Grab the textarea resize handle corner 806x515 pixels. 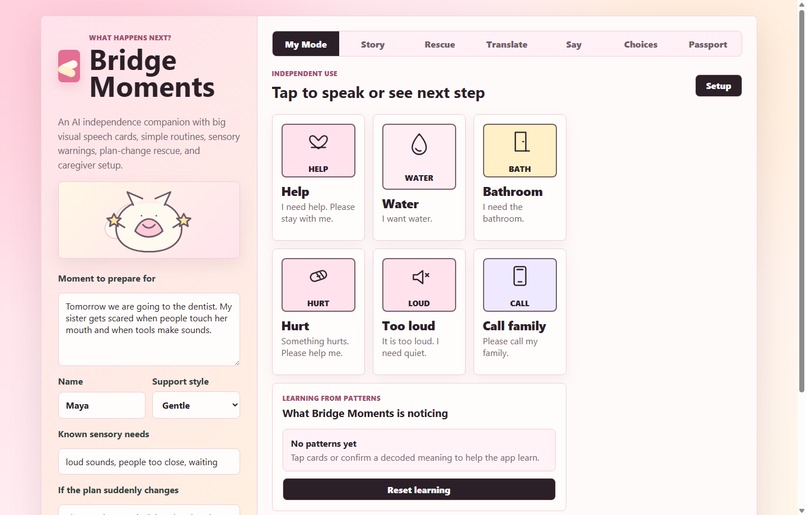click(236, 362)
